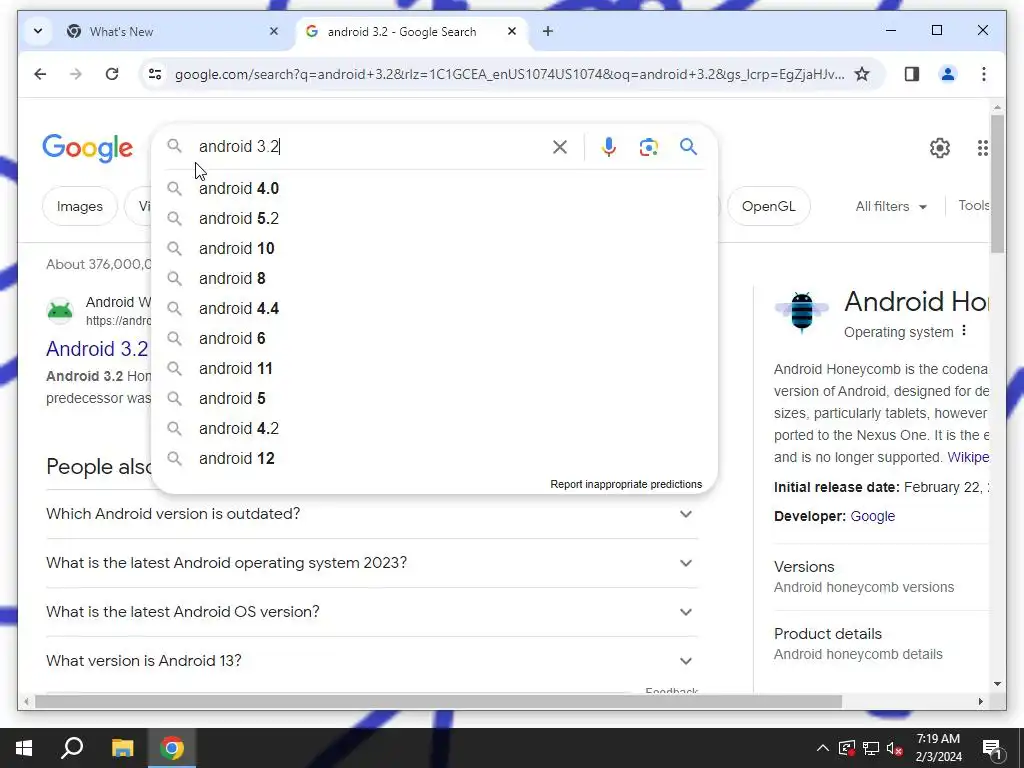Search by image with Lens icon
This screenshot has height=768, width=1024.
pos(648,147)
